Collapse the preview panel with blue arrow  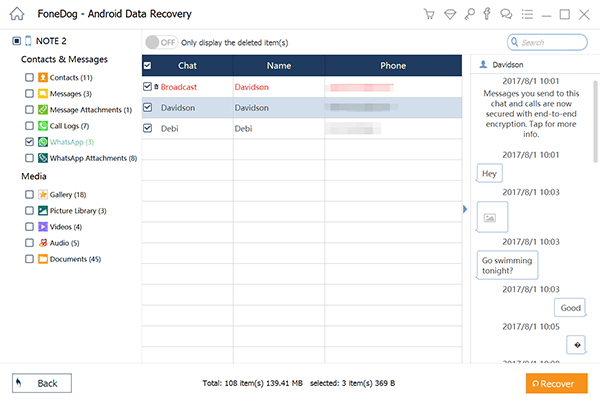[465, 209]
